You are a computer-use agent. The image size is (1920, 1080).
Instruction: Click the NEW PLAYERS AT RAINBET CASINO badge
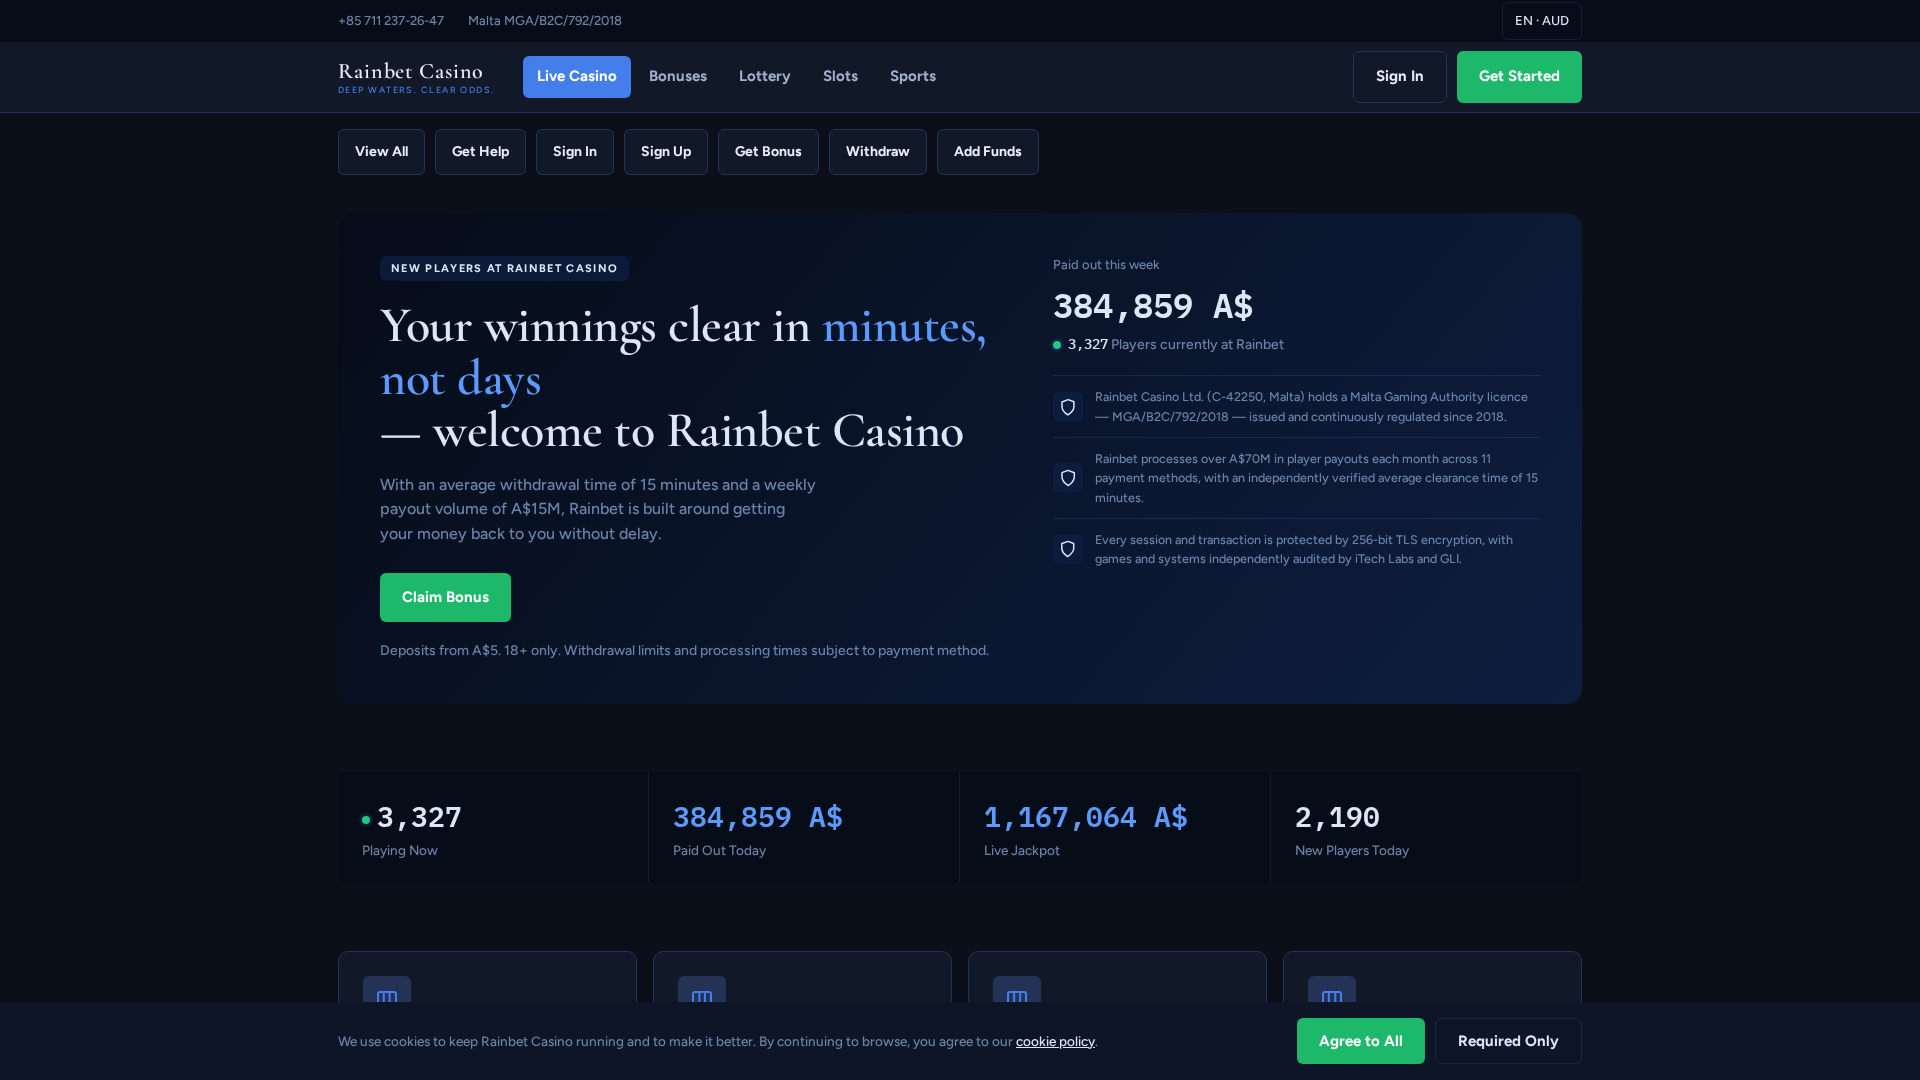(504, 268)
